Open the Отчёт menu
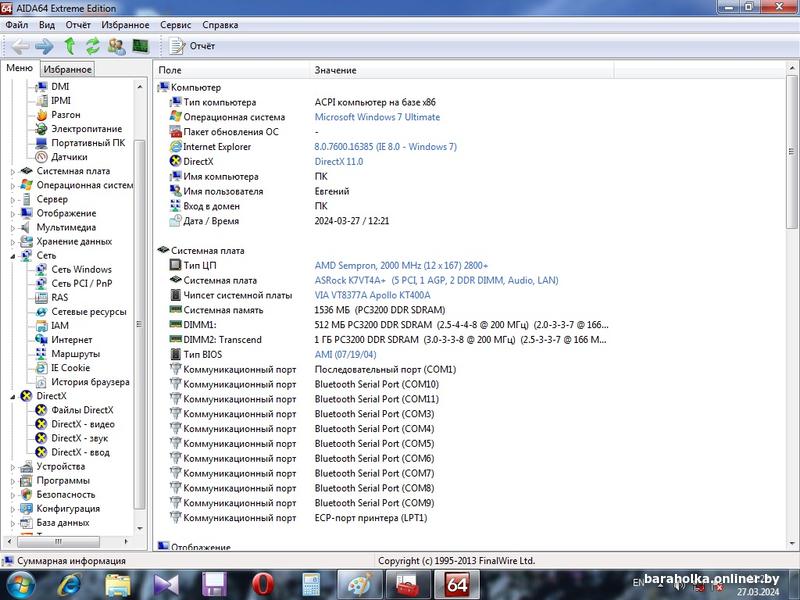 [78, 24]
